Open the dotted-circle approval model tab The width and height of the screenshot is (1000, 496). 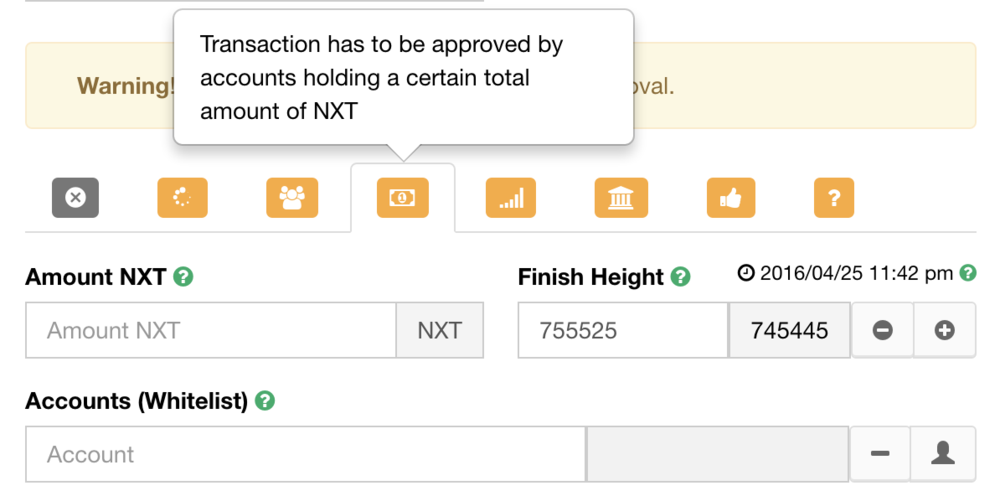(182, 198)
